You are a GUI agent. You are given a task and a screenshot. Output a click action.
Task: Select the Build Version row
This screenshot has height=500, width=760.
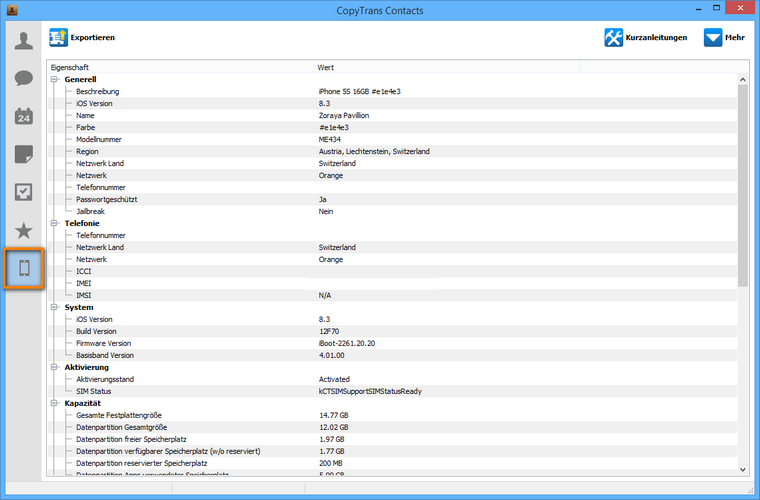coord(393,331)
